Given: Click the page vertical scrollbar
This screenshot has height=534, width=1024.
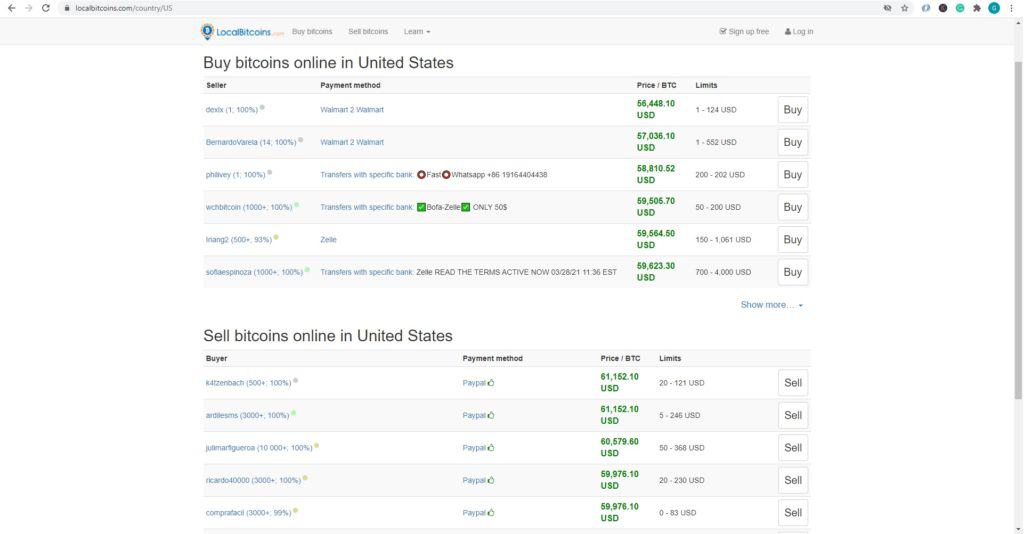Looking at the screenshot, I should pos(1018,228).
